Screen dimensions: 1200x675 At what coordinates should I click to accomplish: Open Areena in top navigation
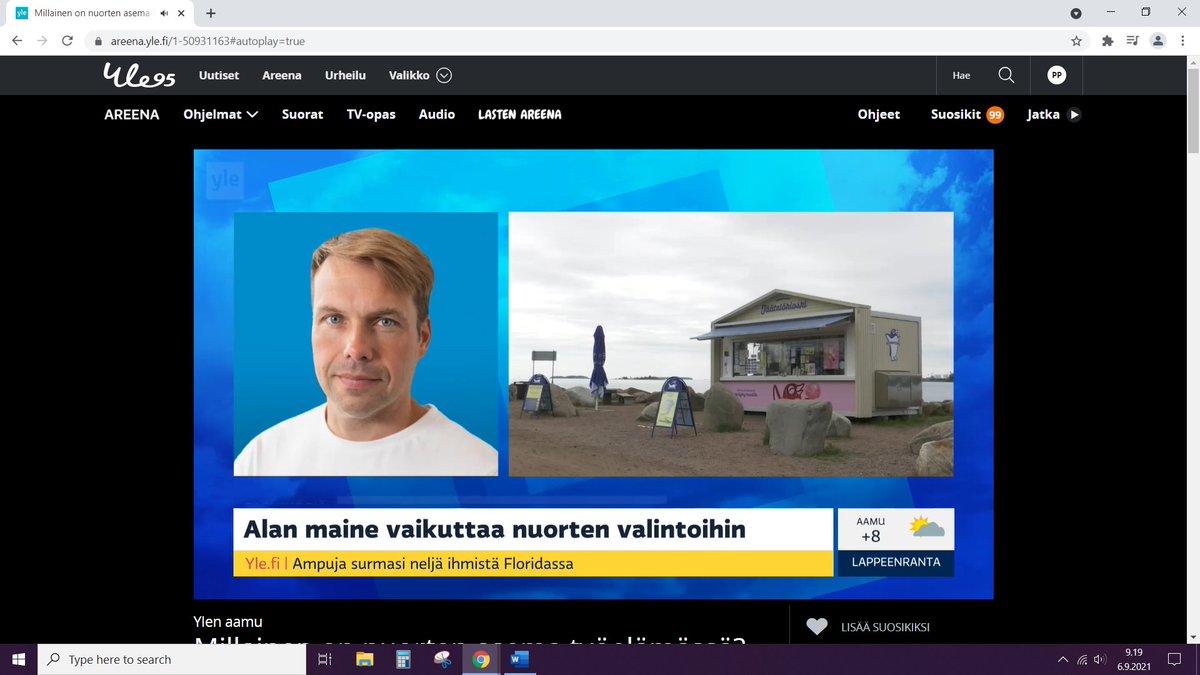point(282,76)
